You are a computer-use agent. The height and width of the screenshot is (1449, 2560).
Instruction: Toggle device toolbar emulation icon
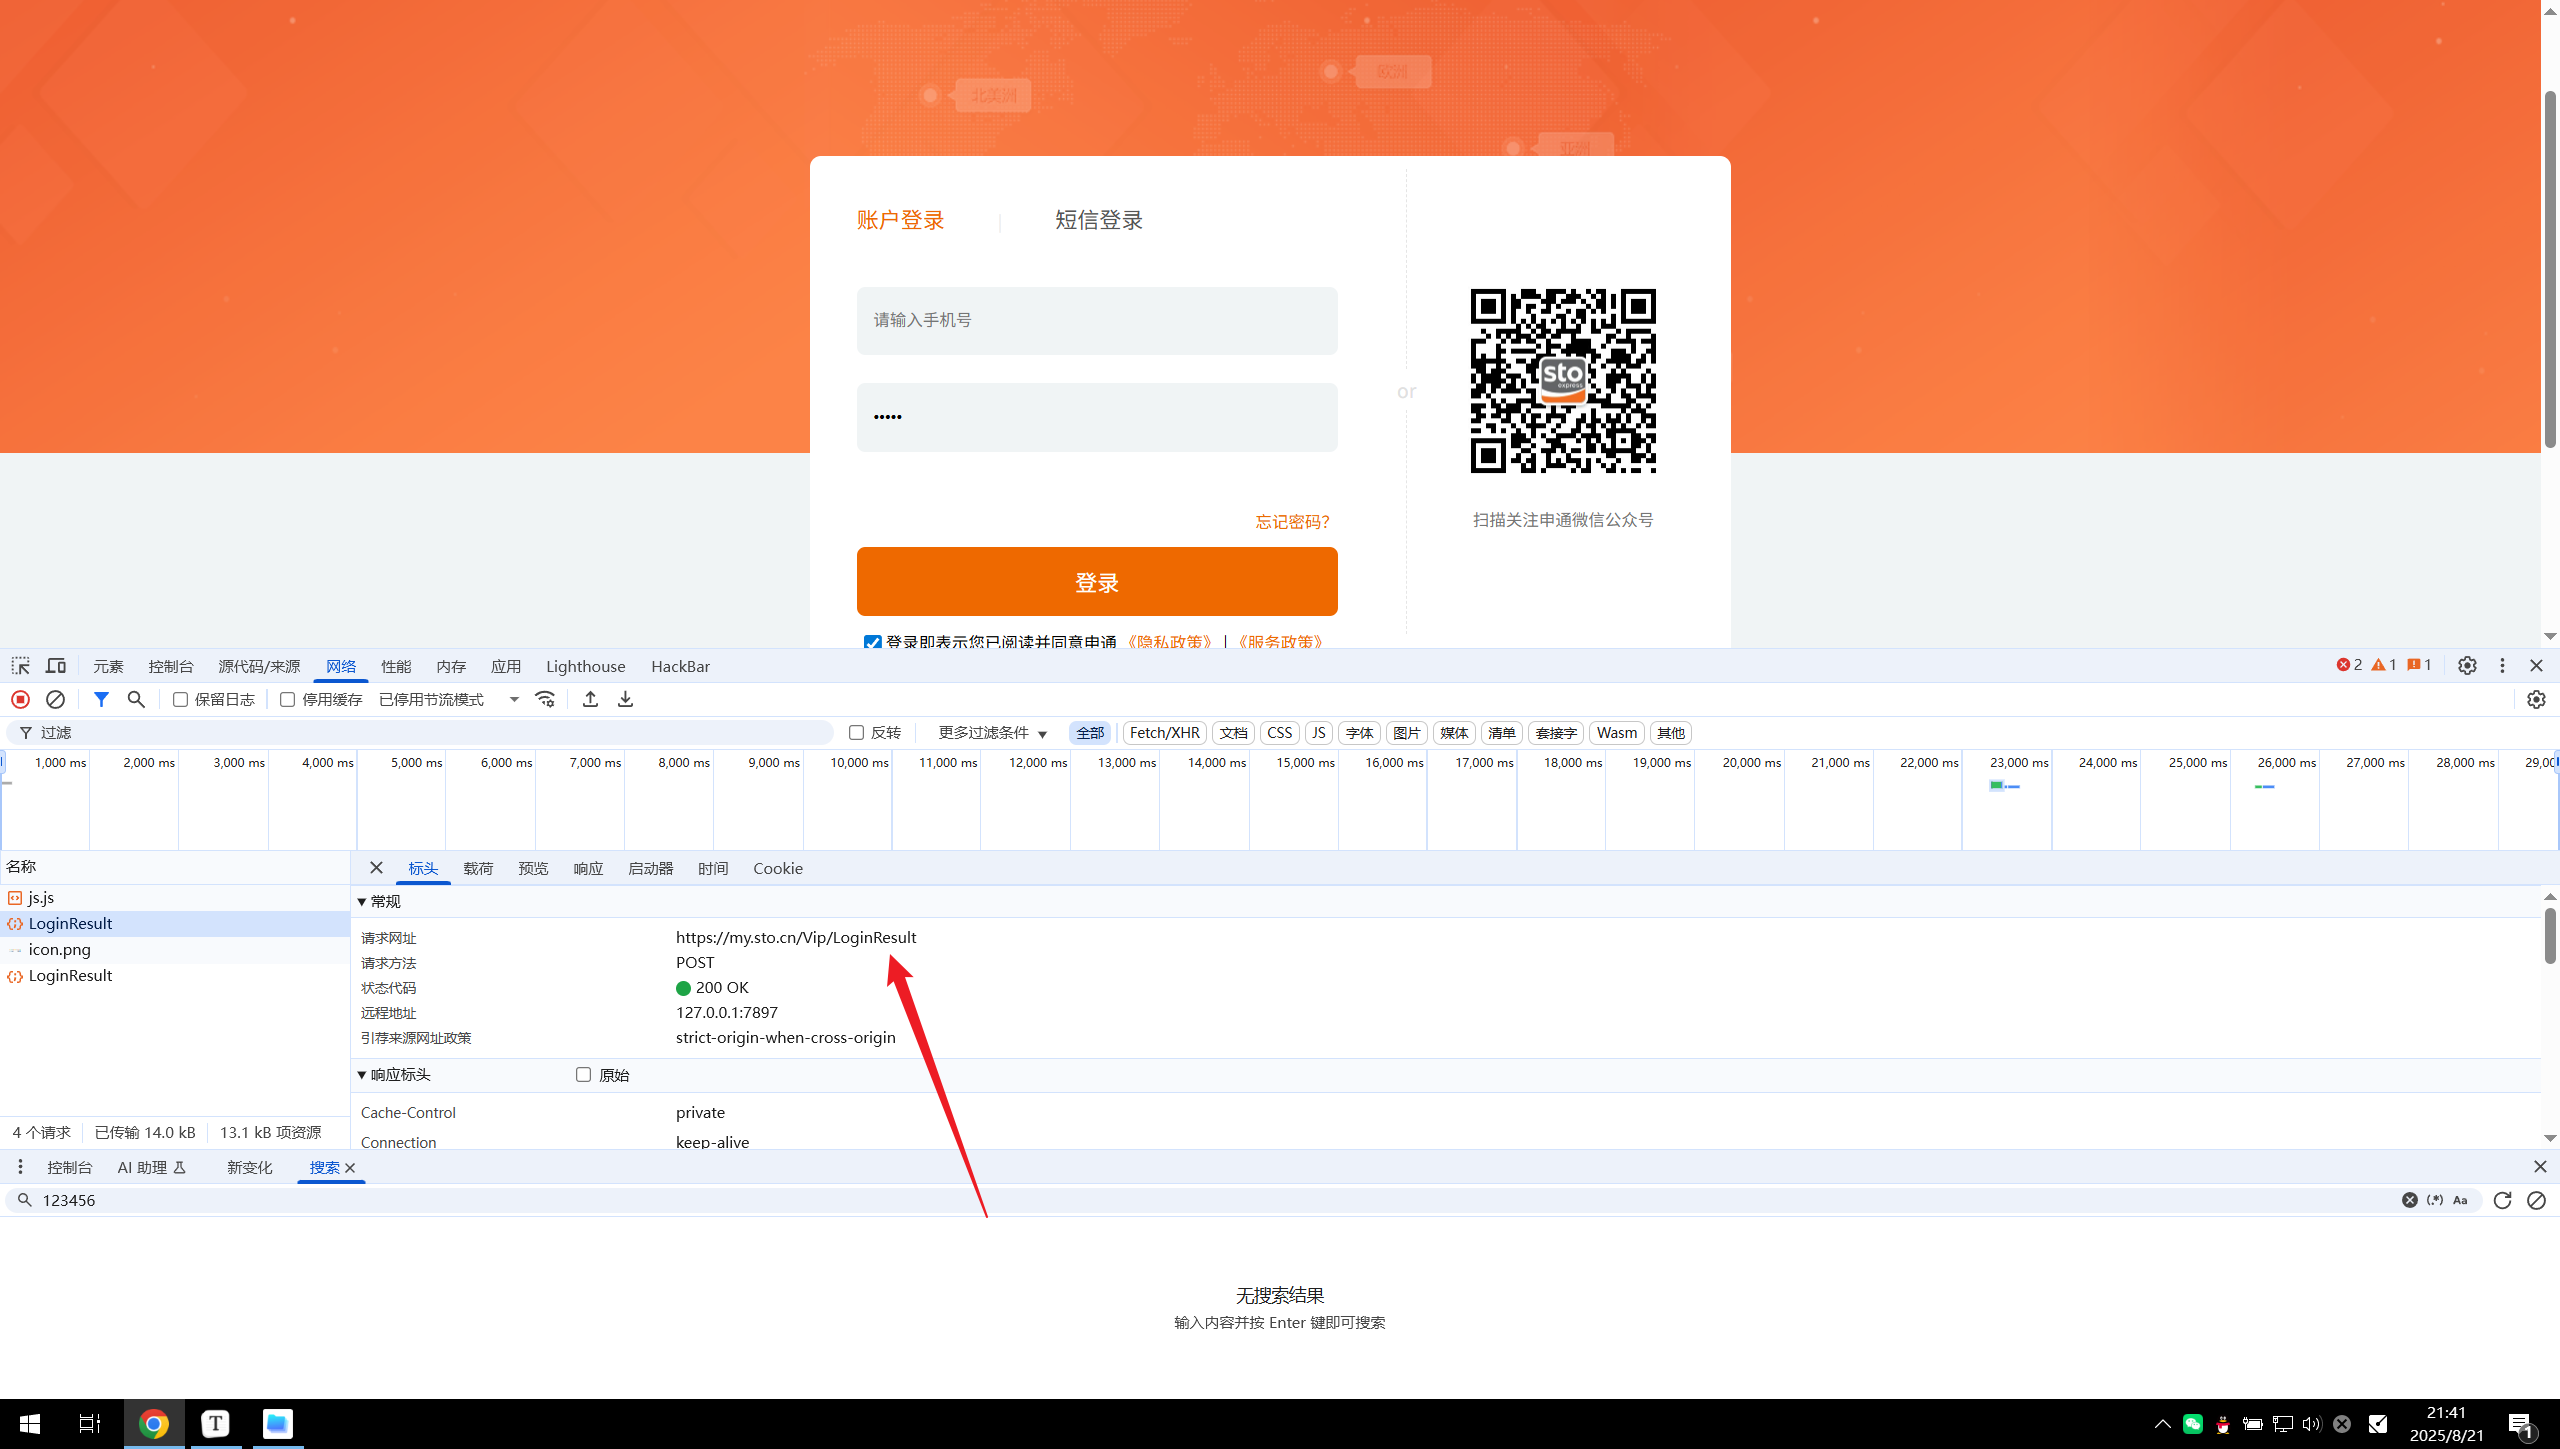[56, 666]
